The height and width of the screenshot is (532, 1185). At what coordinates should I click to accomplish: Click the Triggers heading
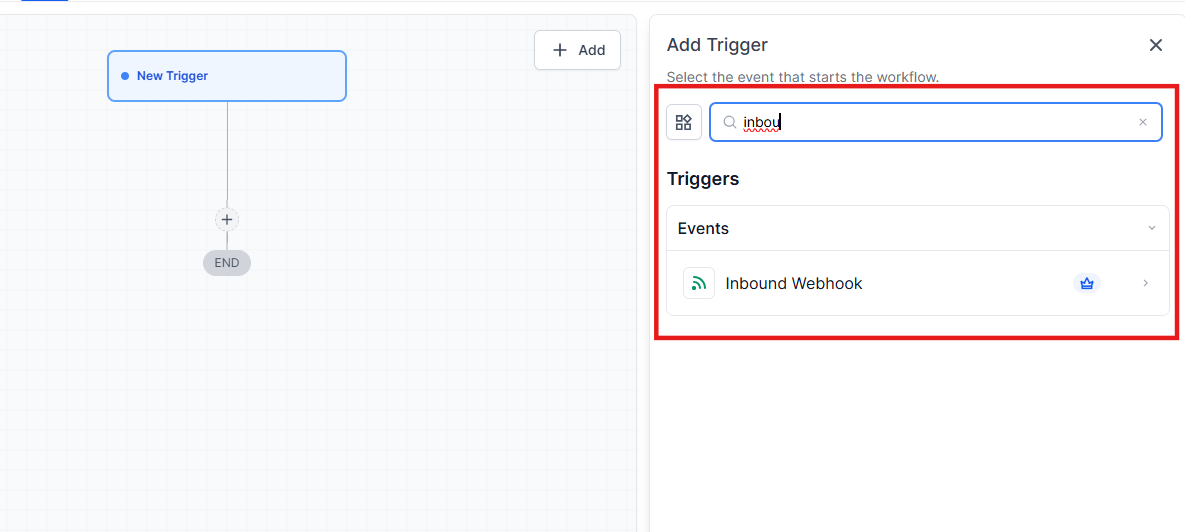[703, 179]
